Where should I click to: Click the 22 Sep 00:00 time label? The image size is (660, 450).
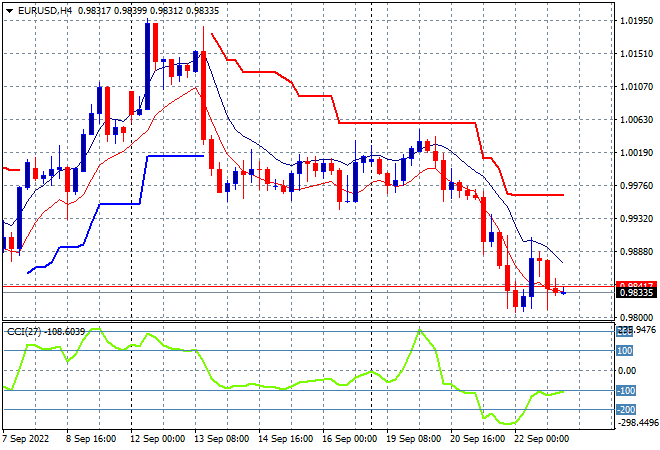tap(541, 439)
